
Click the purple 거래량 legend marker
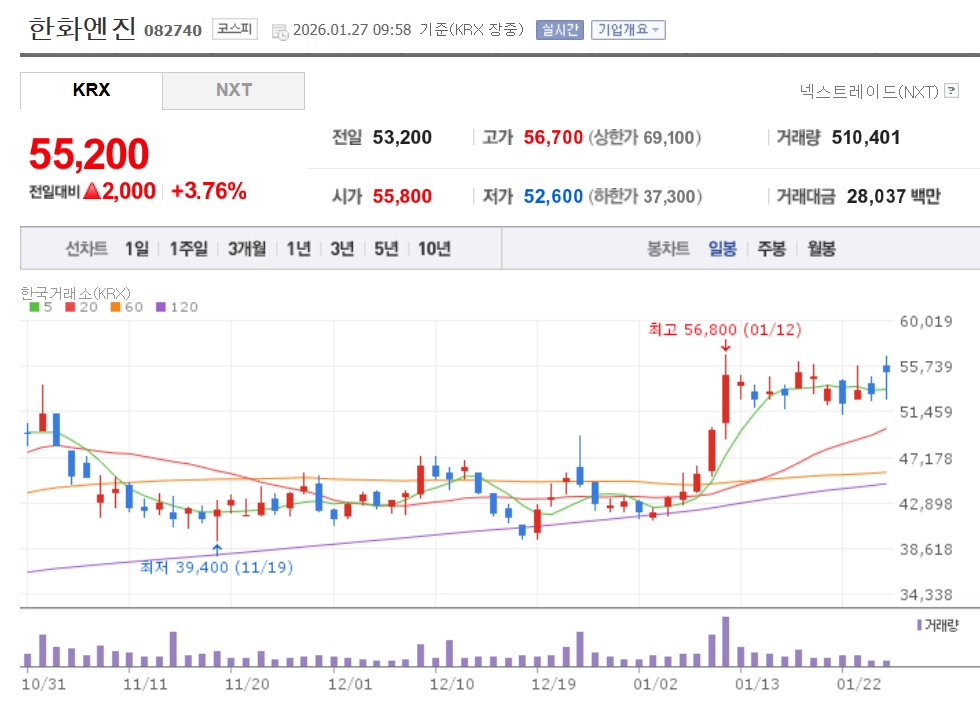(920, 625)
